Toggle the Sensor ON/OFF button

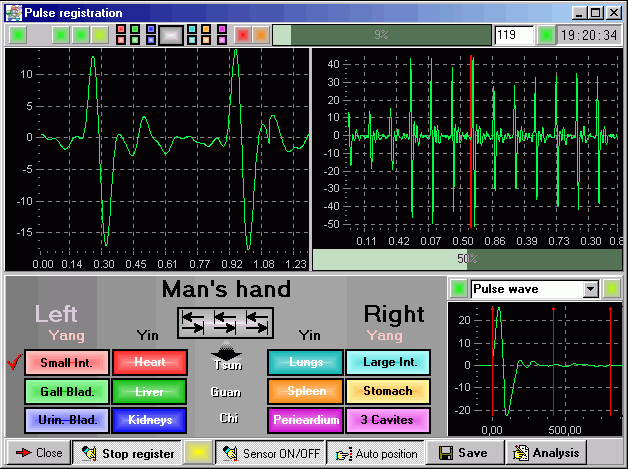point(270,453)
